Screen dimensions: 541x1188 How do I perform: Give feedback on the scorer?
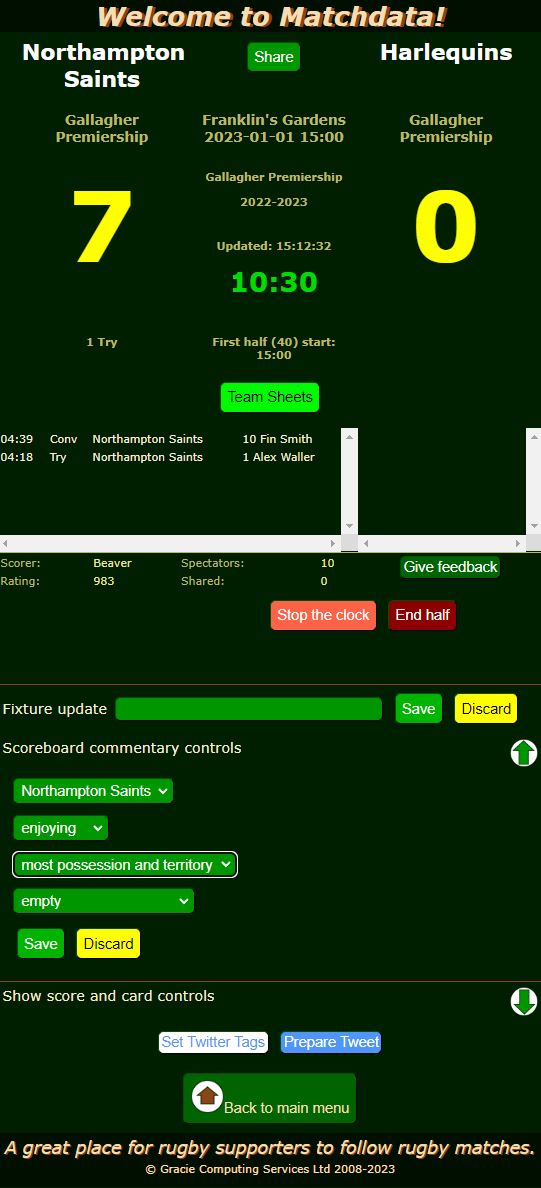tap(450, 567)
